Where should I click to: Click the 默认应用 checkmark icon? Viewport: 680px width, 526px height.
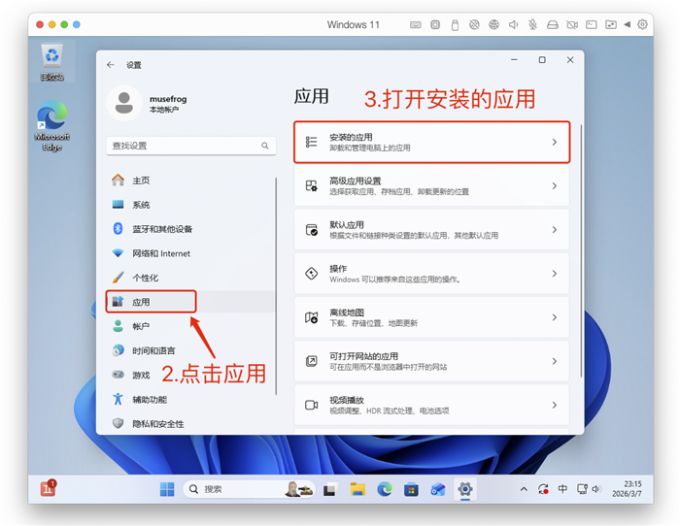tap(311, 230)
